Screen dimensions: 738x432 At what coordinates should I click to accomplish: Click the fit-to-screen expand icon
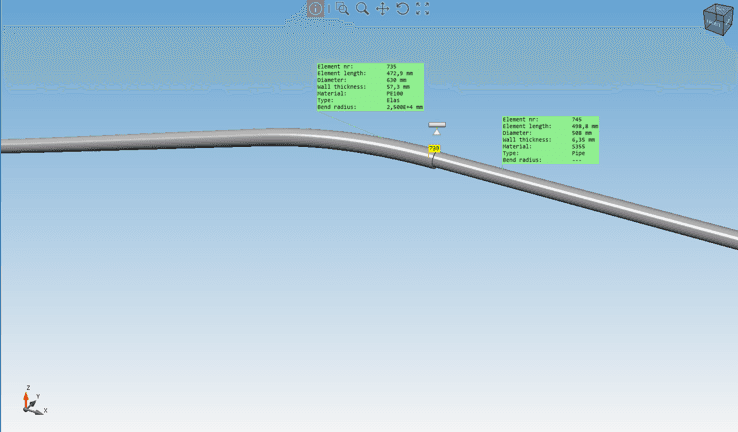point(422,9)
